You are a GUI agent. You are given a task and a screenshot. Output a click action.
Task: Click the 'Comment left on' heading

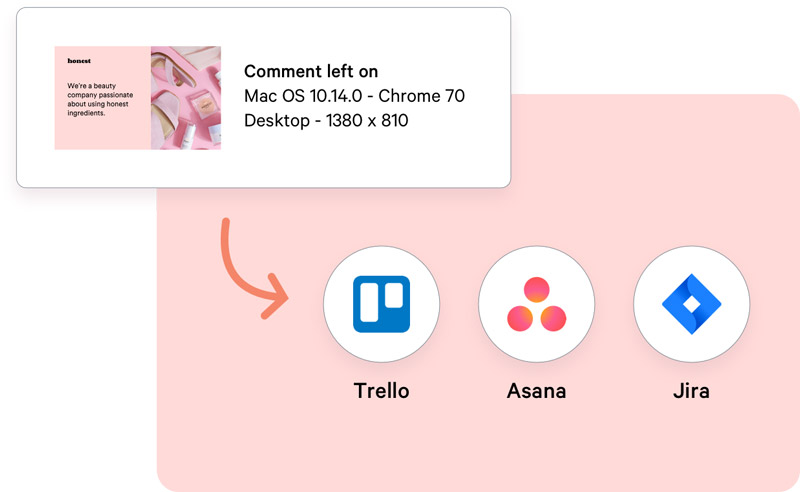[x=311, y=71]
